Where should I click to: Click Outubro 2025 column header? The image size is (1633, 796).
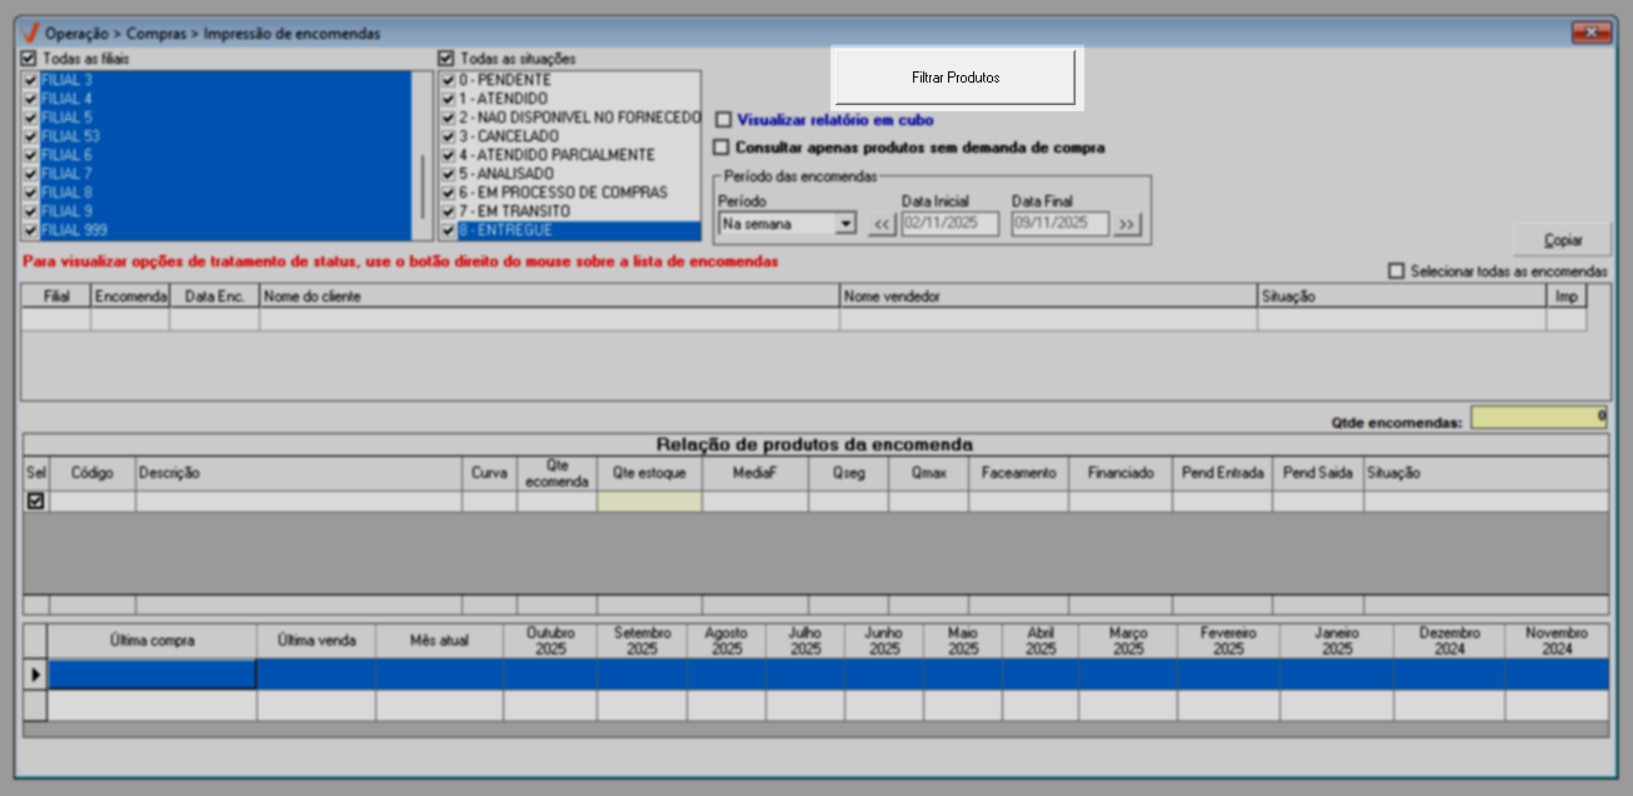(x=550, y=641)
